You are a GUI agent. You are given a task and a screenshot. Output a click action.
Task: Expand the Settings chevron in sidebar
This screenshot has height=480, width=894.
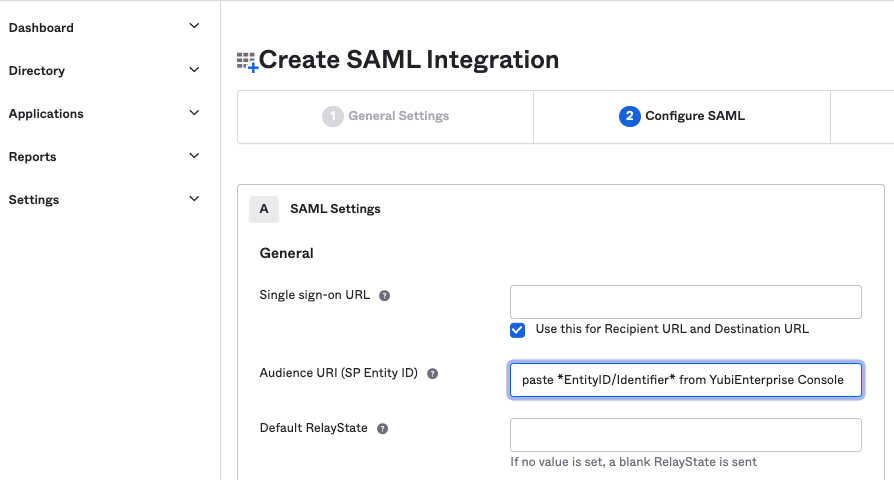tap(194, 199)
